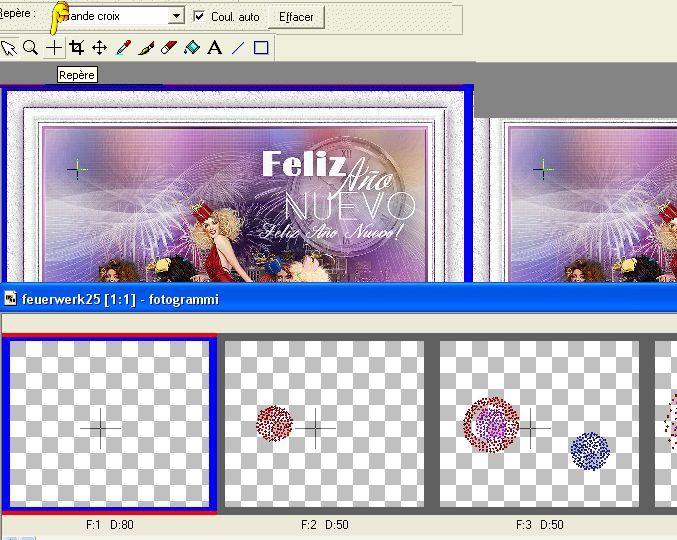Select the Rectangle shape tool
This screenshot has width=677, height=540.
pyautogui.click(x=261, y=47)
